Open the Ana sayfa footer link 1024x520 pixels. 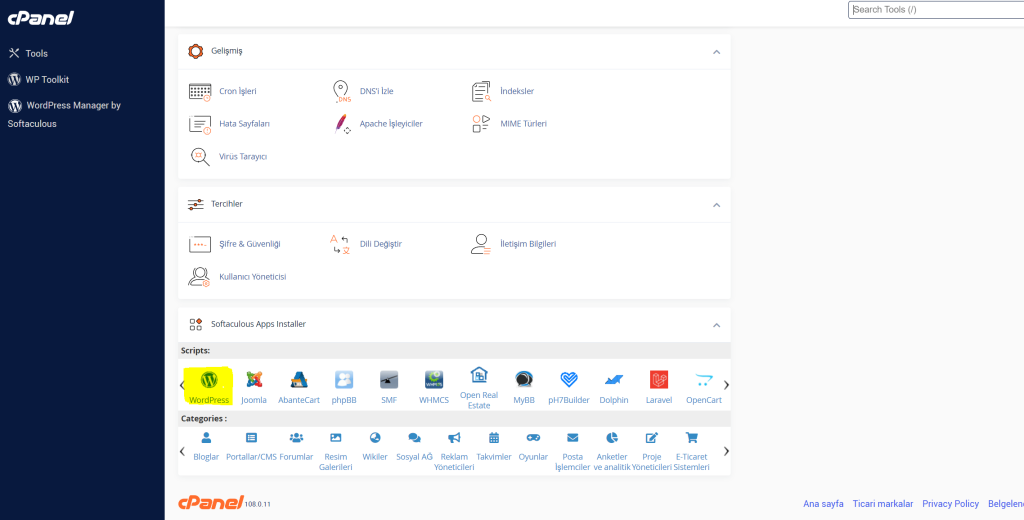(x=823, y=504)
